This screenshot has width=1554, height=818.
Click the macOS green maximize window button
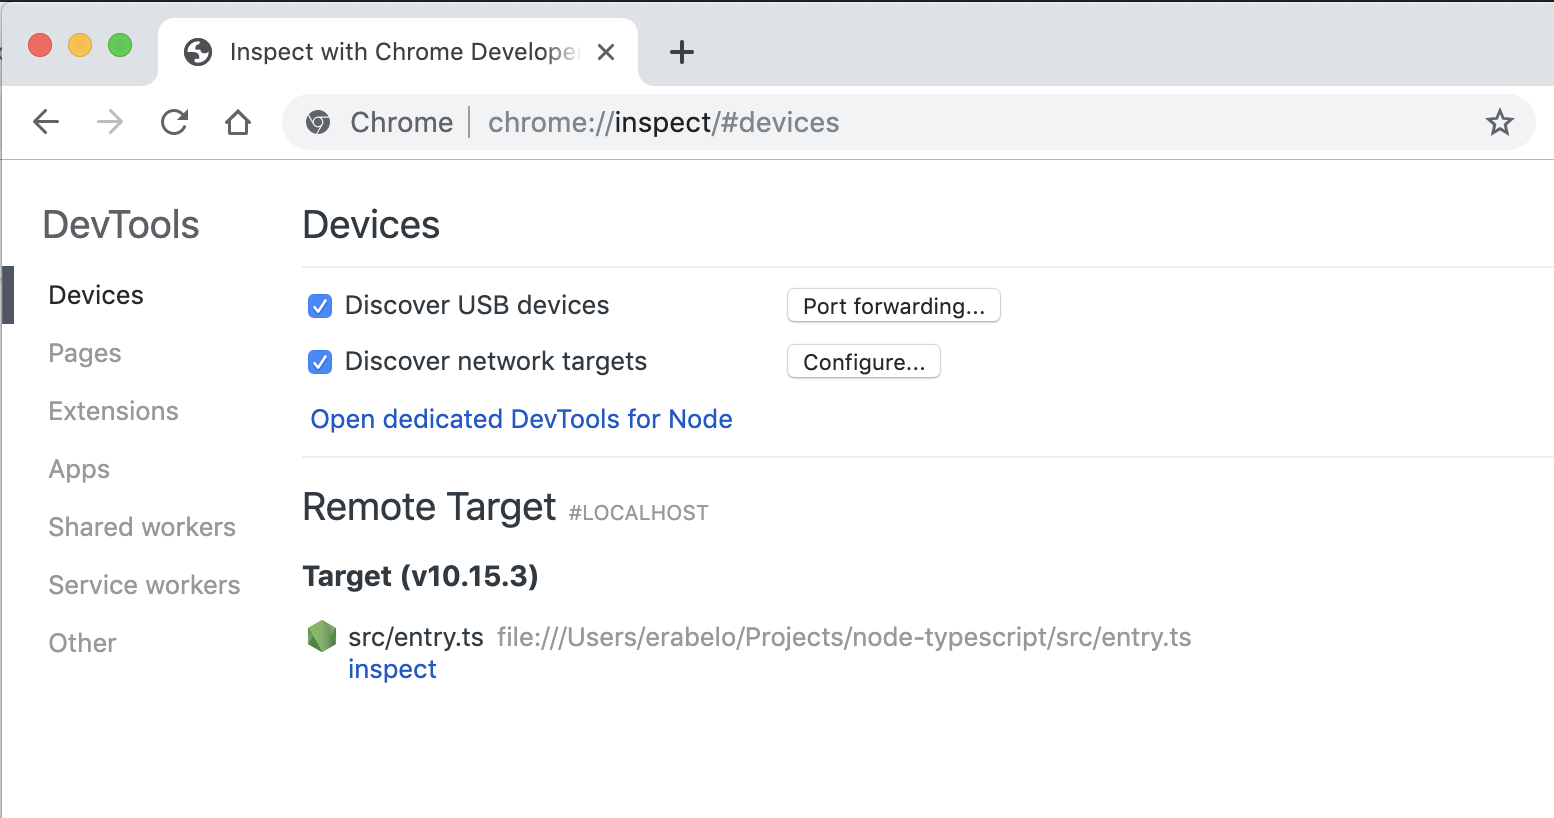pos(120,45)
